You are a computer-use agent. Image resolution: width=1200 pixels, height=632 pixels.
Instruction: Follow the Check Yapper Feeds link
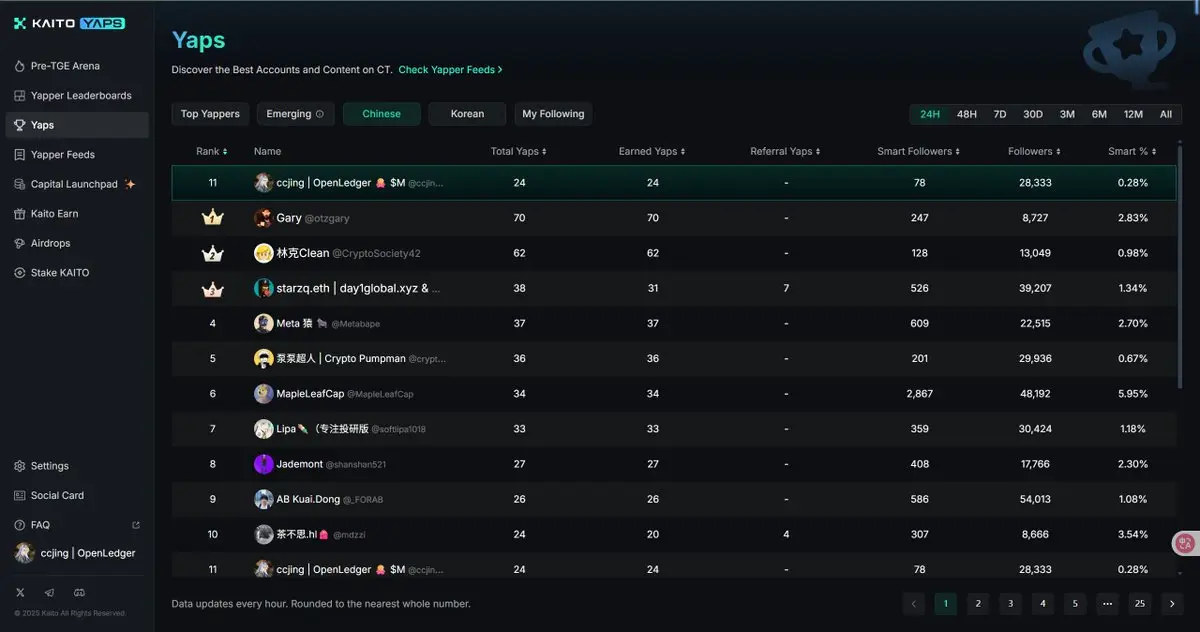click(450, 70)
